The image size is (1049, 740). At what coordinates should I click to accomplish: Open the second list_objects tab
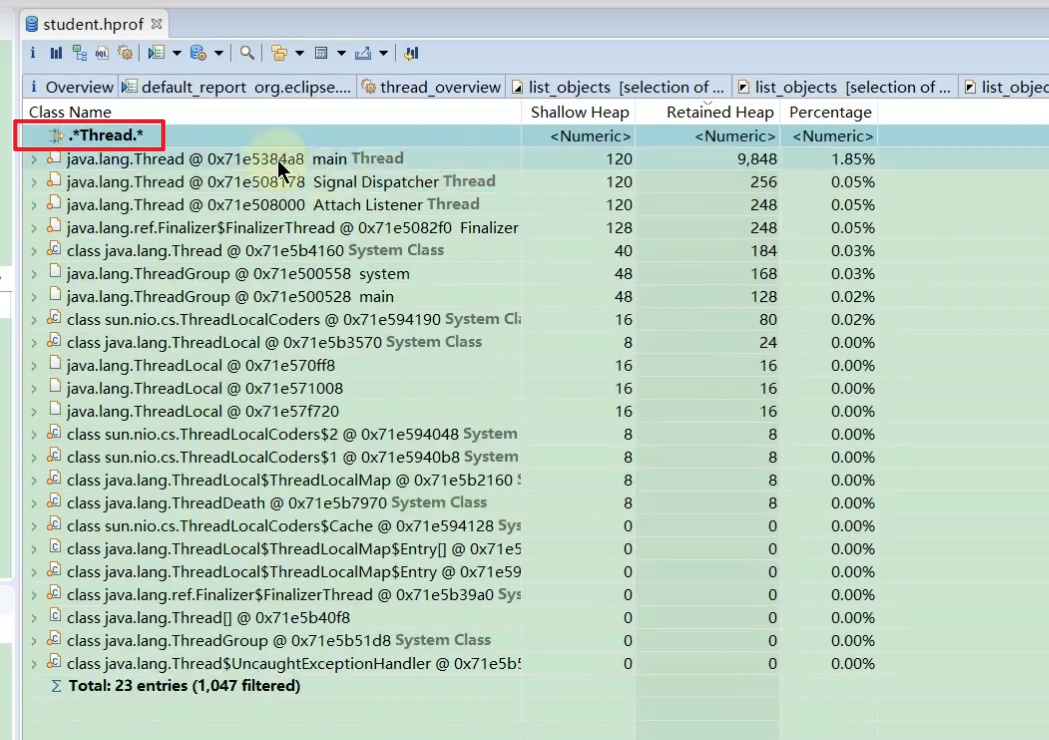click(845, 87)
